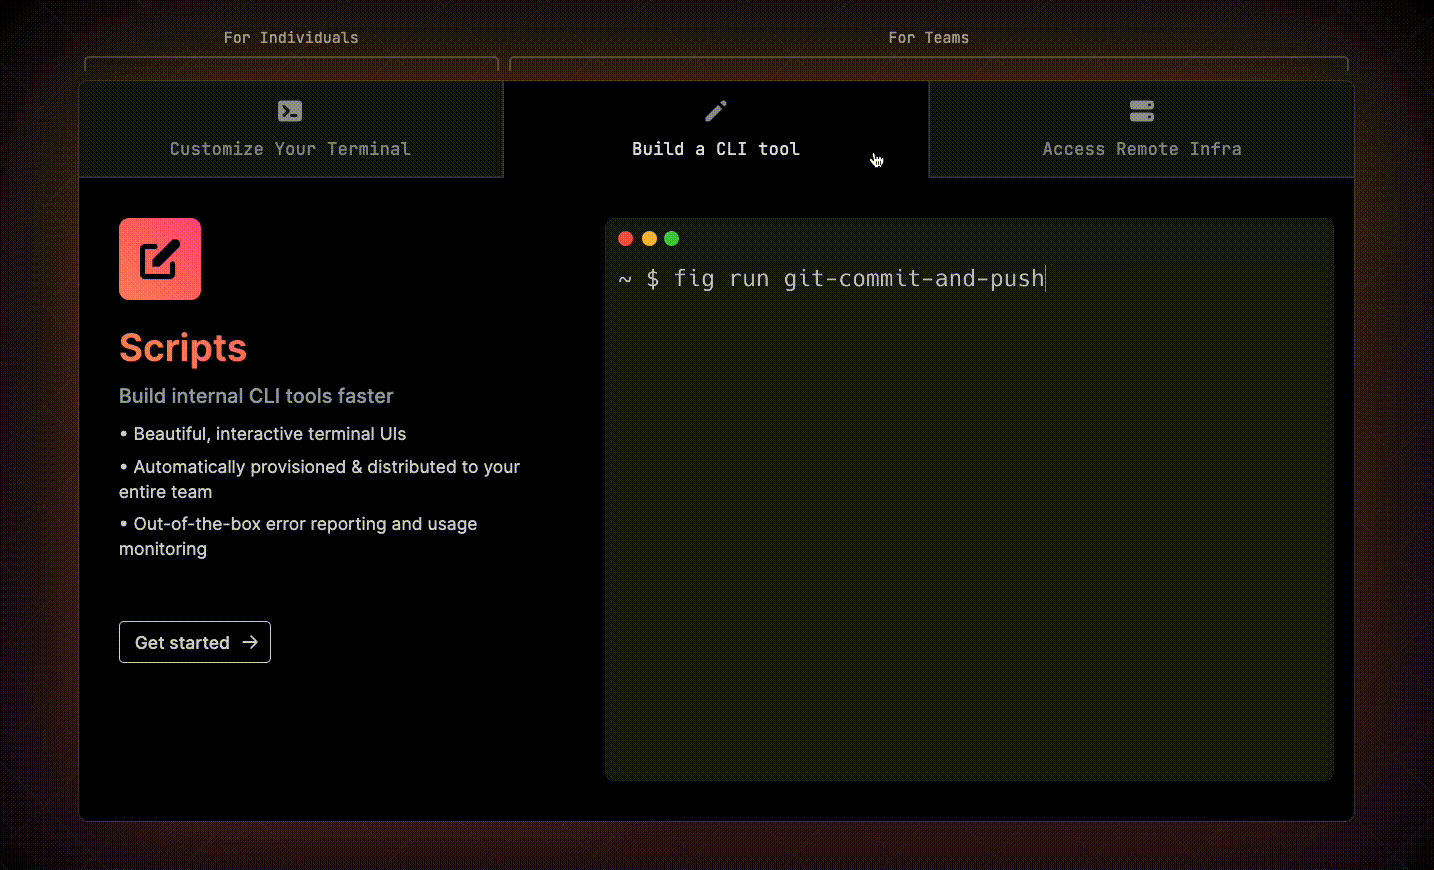Click the yellow dot in the terminal window
The image size is (1434, 870).
click(649, 238)
